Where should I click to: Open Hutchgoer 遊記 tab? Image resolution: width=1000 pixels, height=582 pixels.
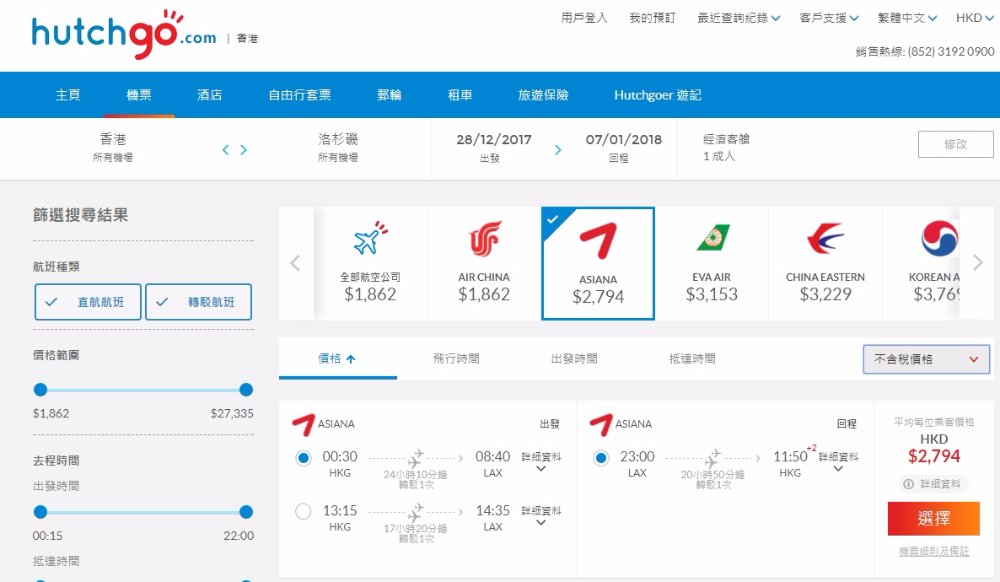pyautogui.click(x=658, y=95)
